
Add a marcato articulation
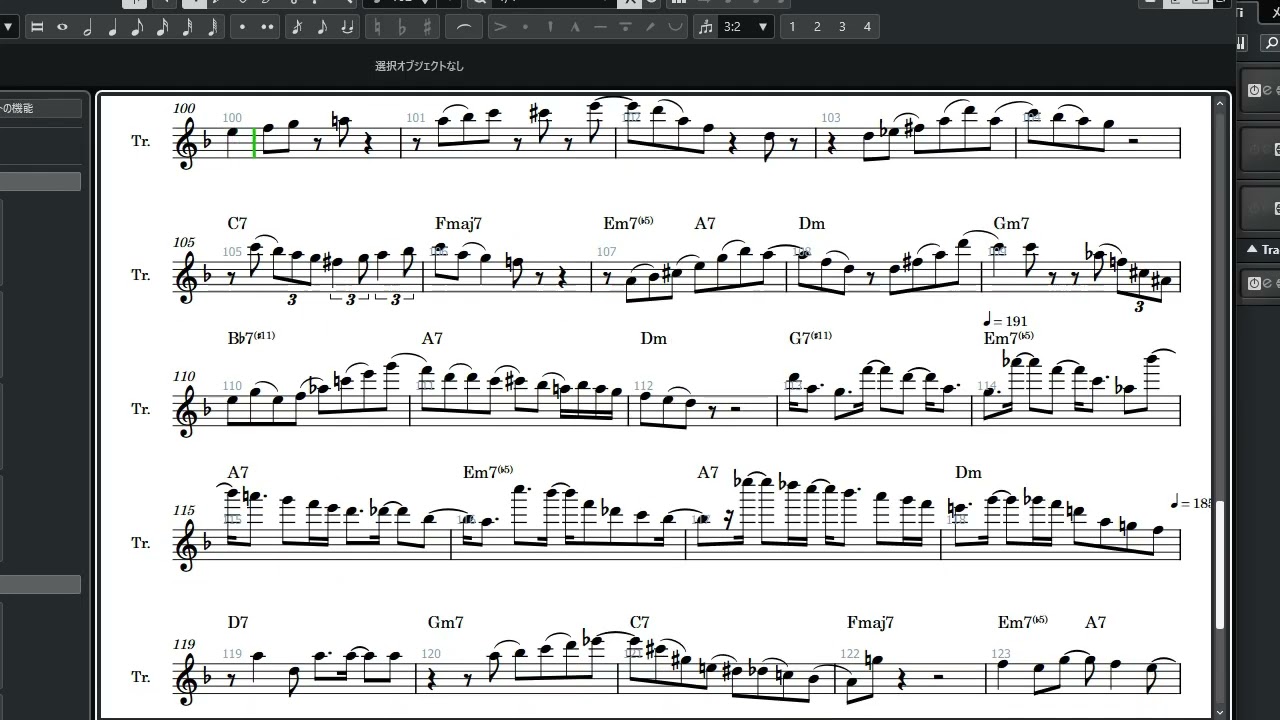[575, 27]
